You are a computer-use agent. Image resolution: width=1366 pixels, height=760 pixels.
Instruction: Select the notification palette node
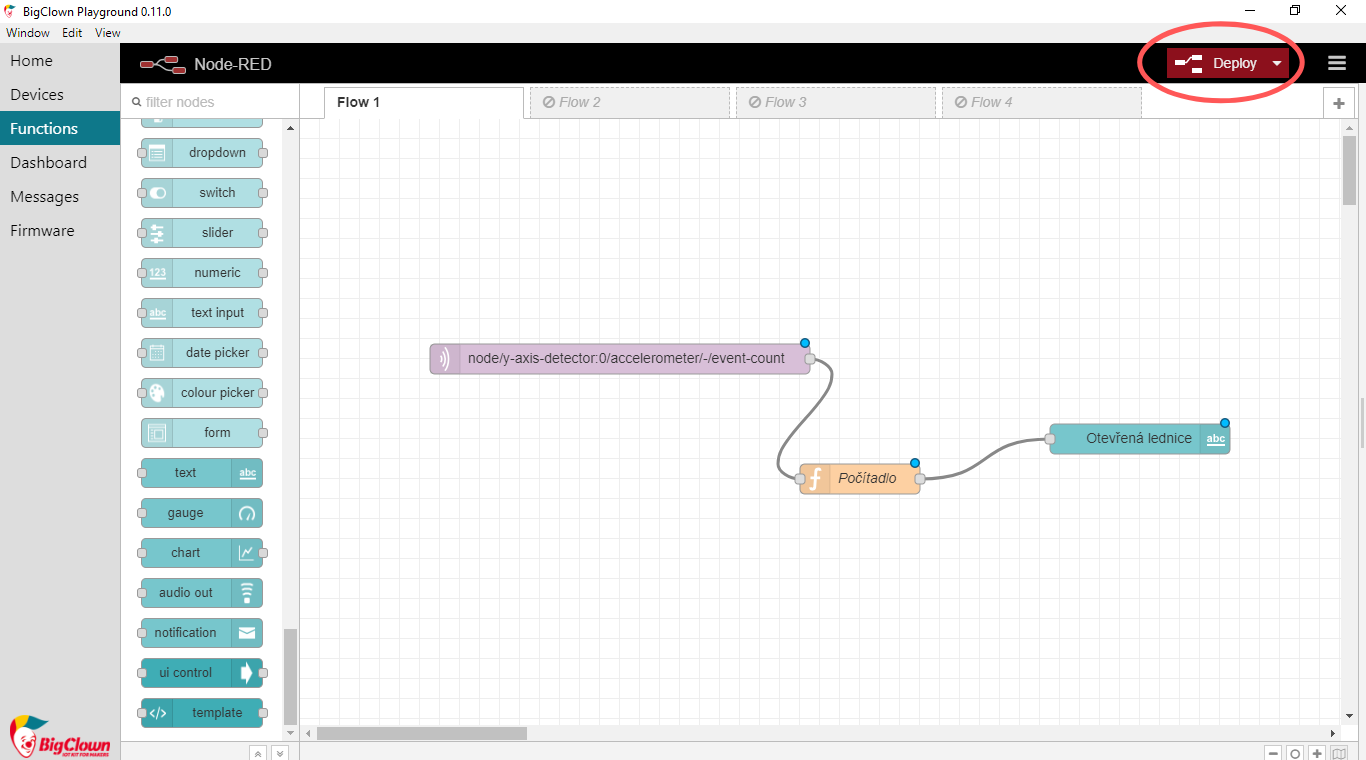click(x=202, y=633)
